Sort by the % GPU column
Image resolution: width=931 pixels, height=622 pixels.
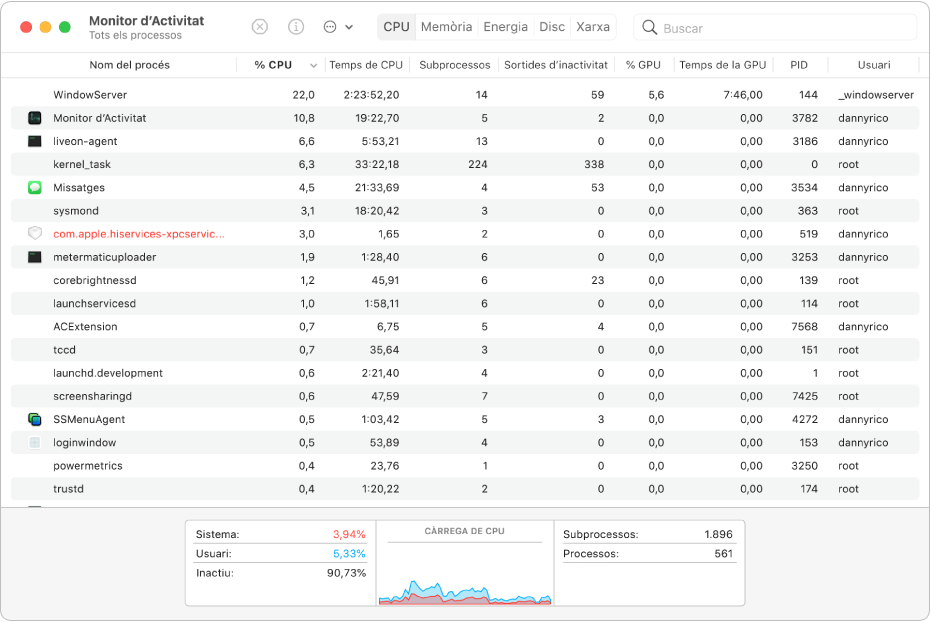(x=643, y=65)
